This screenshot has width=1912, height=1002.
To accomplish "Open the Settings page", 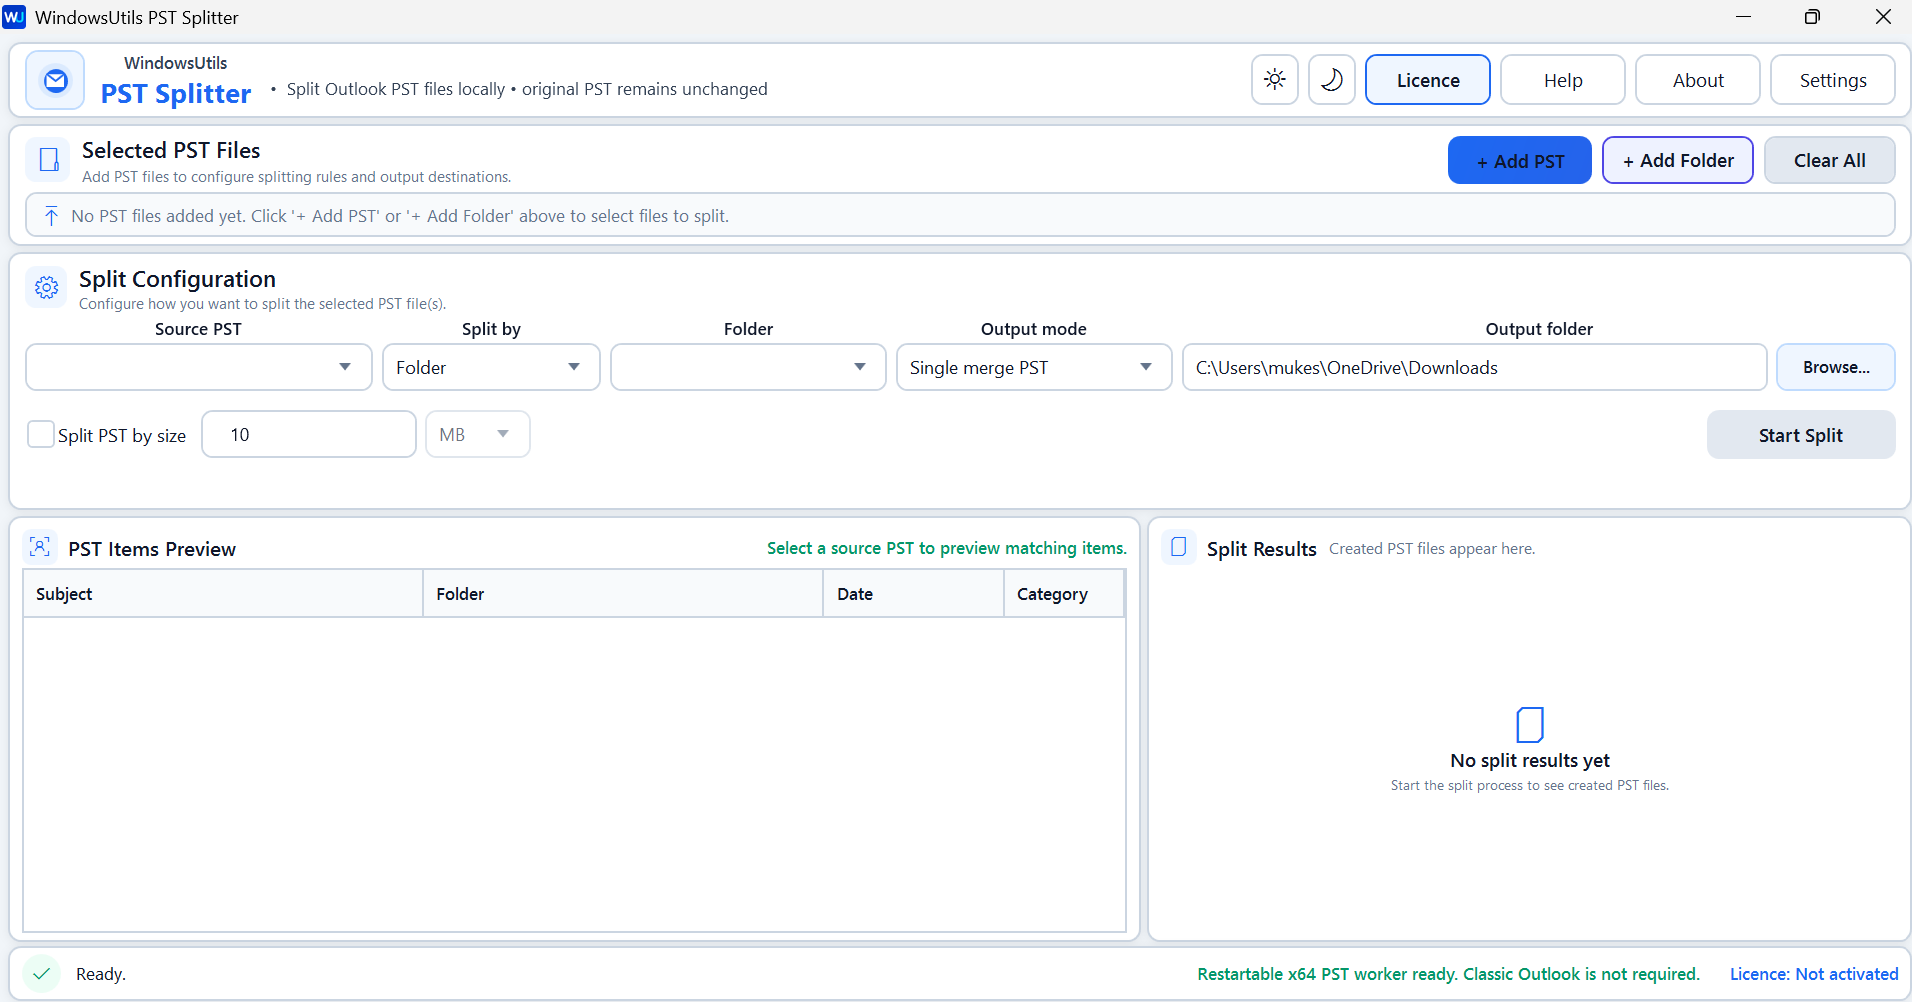I will pyautogui.click(x=1833, y=80).
